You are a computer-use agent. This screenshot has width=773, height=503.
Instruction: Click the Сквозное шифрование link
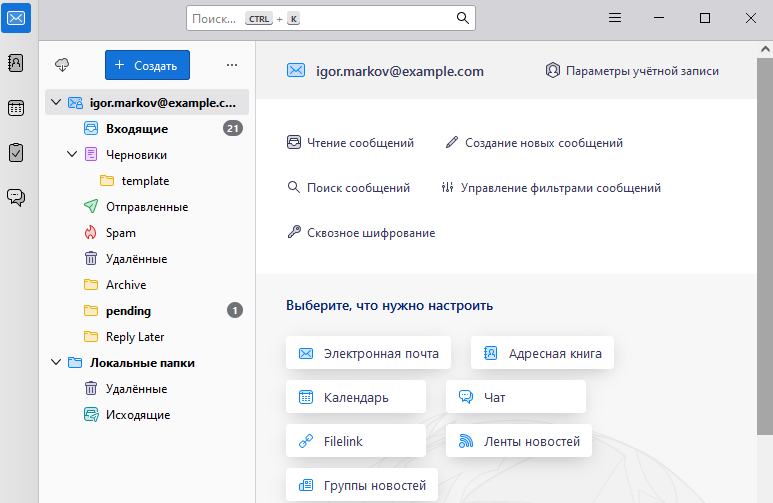[370, 233]
